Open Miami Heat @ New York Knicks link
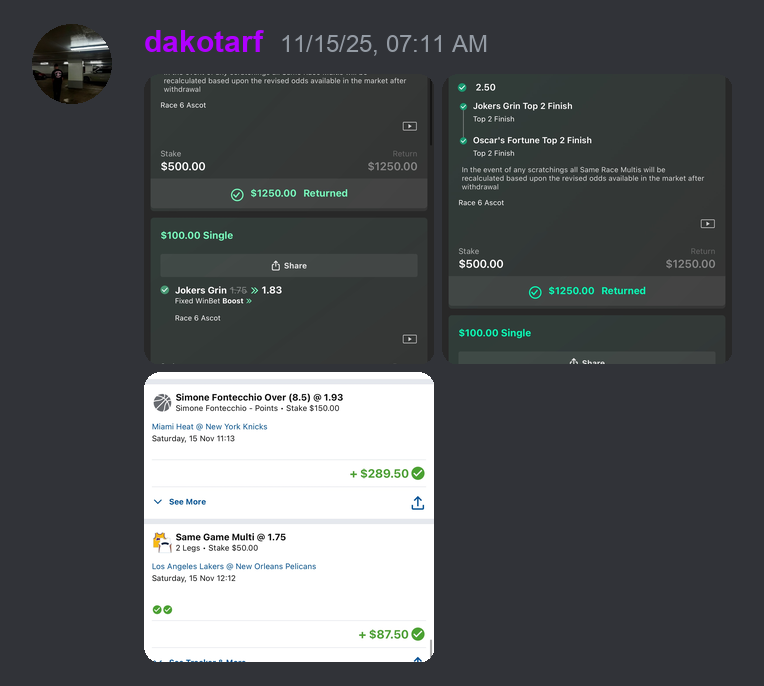The height and width of the screenshot is (686, 764). pos(210,426)
